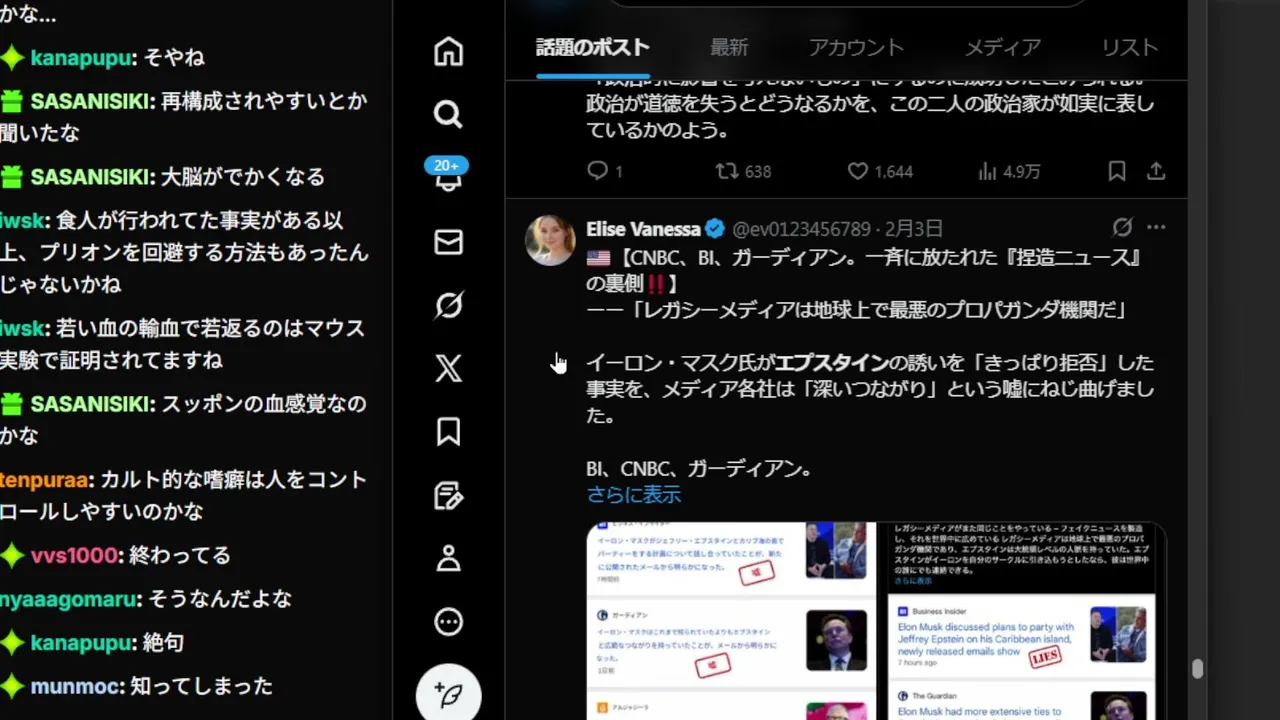Click Grok icon on Elise Vanessa's post
Image resolution: width=1280 pixels, height=720 pixels.
1123,227
